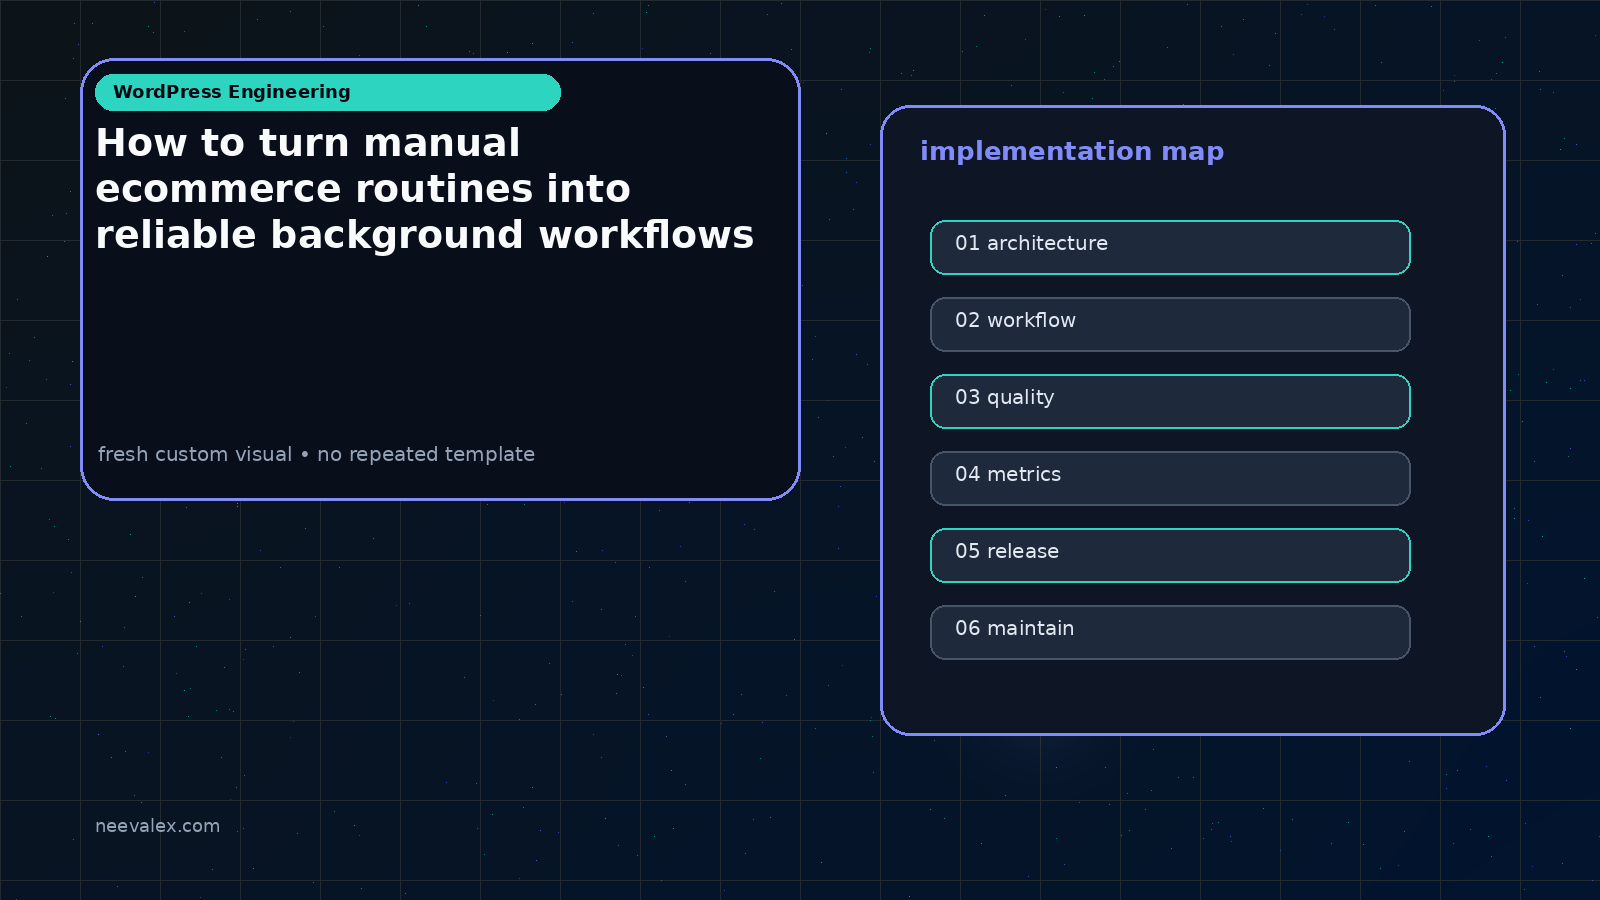This screenshot has width=1600, height=900.
Task: Open the neevalex.com link
Action: click(x=157, y=826)
